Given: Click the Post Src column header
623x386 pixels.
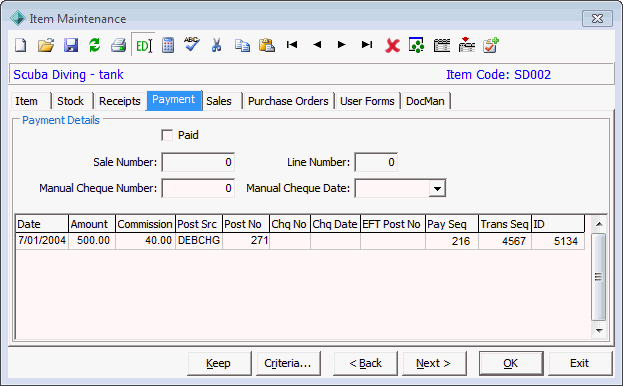Looking at the screenshot, I should pos(199,224).
